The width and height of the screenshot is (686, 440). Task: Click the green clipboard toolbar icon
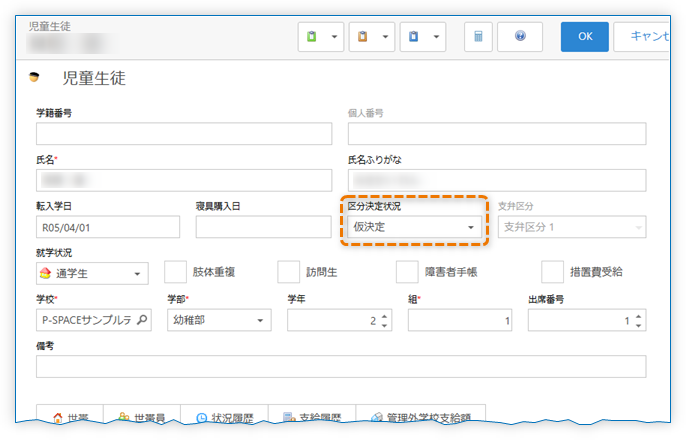coord(312,37)
